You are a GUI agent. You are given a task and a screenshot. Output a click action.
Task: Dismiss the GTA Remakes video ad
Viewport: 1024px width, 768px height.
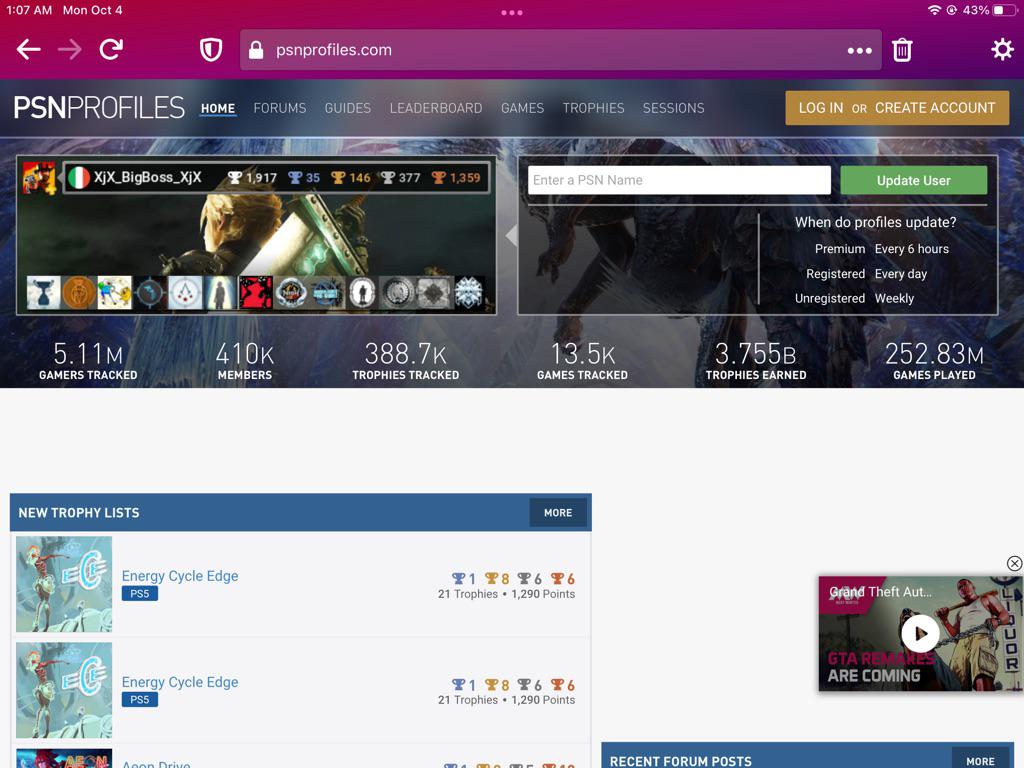coord(1014,563)
